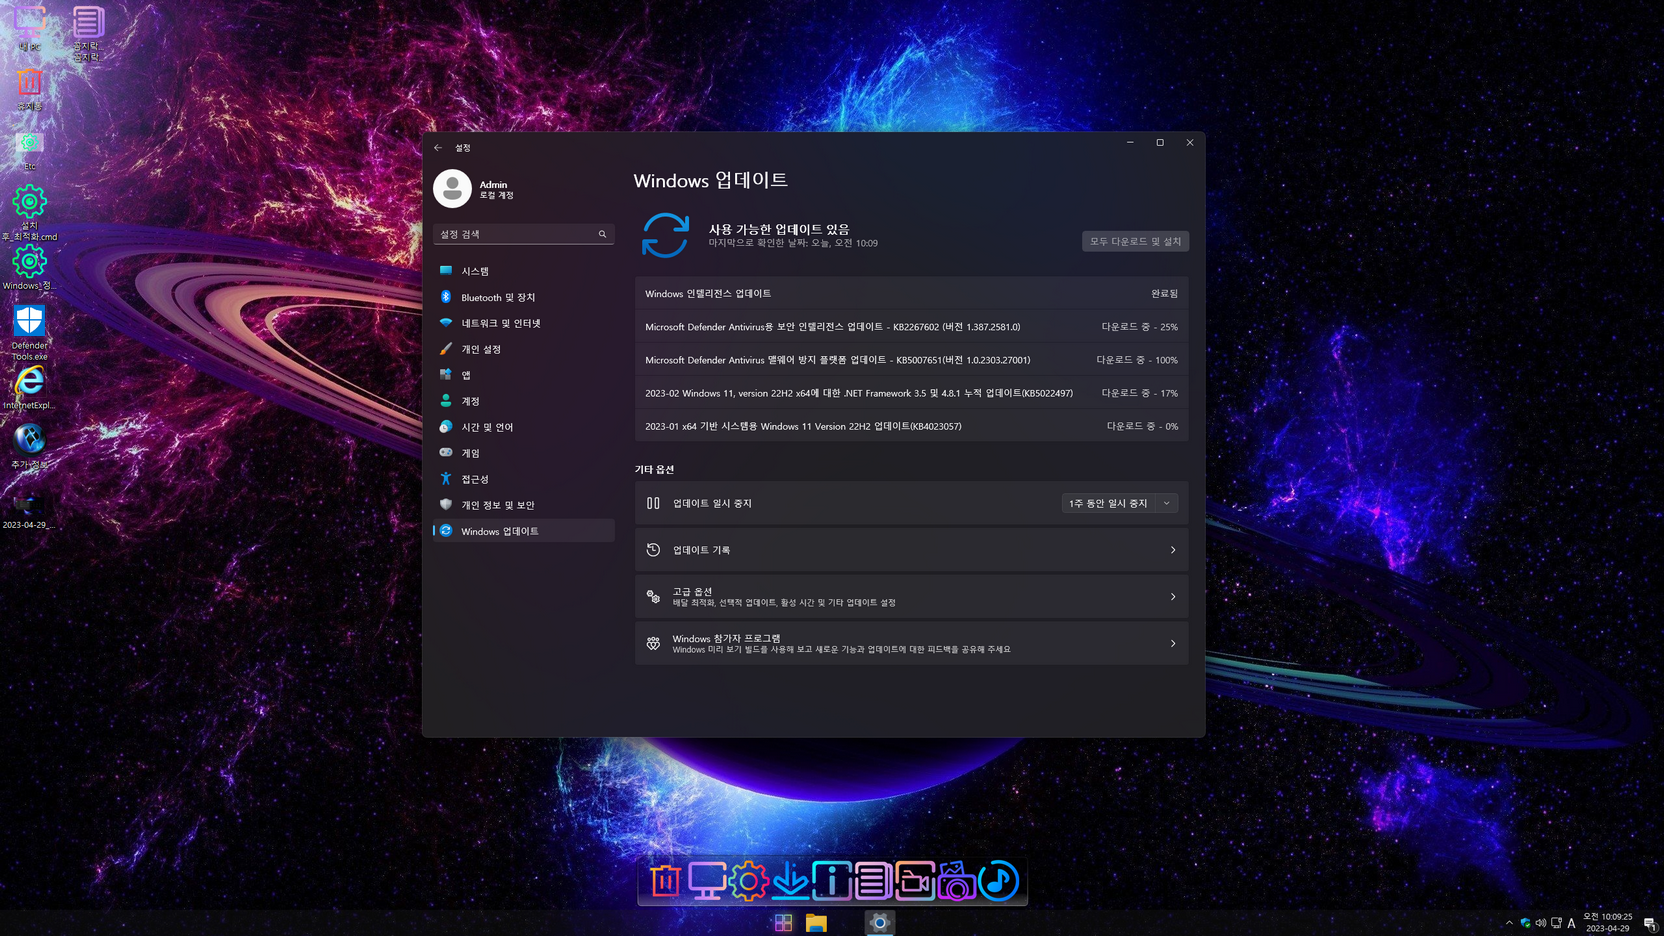Click the Insider program icon
The width and height of the screenshot is (1664, 936).
click(653, 643)
